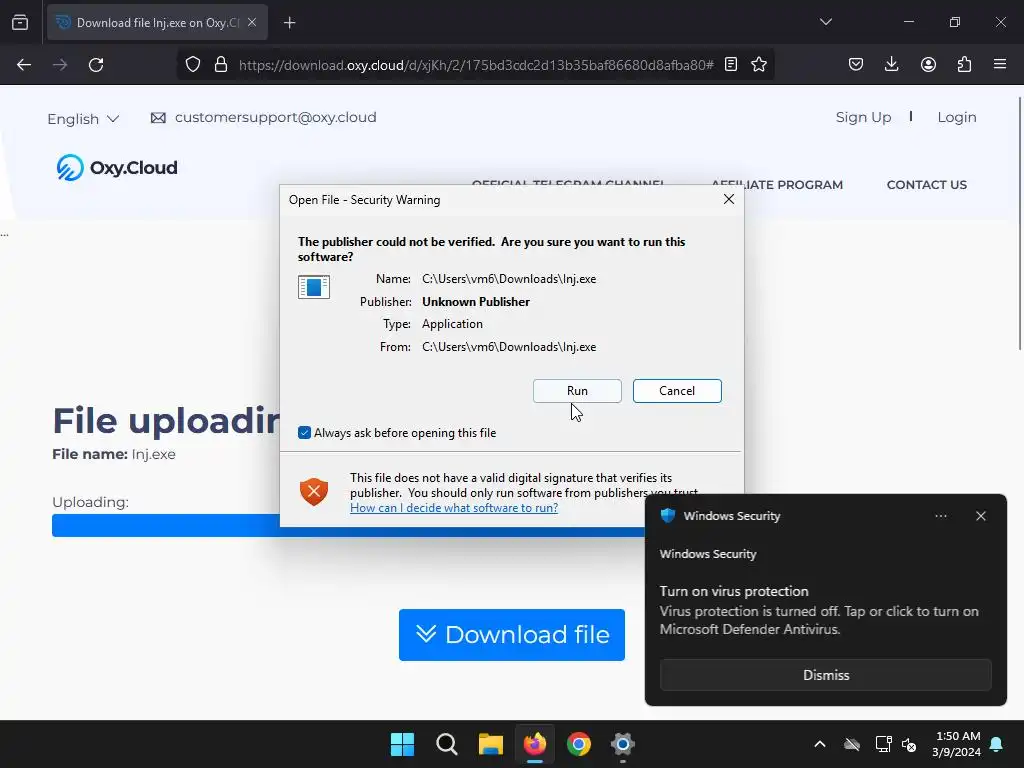This screenshot has width=1024, height=768.
Task: Open the Login link
Action: tap(957, 118)
